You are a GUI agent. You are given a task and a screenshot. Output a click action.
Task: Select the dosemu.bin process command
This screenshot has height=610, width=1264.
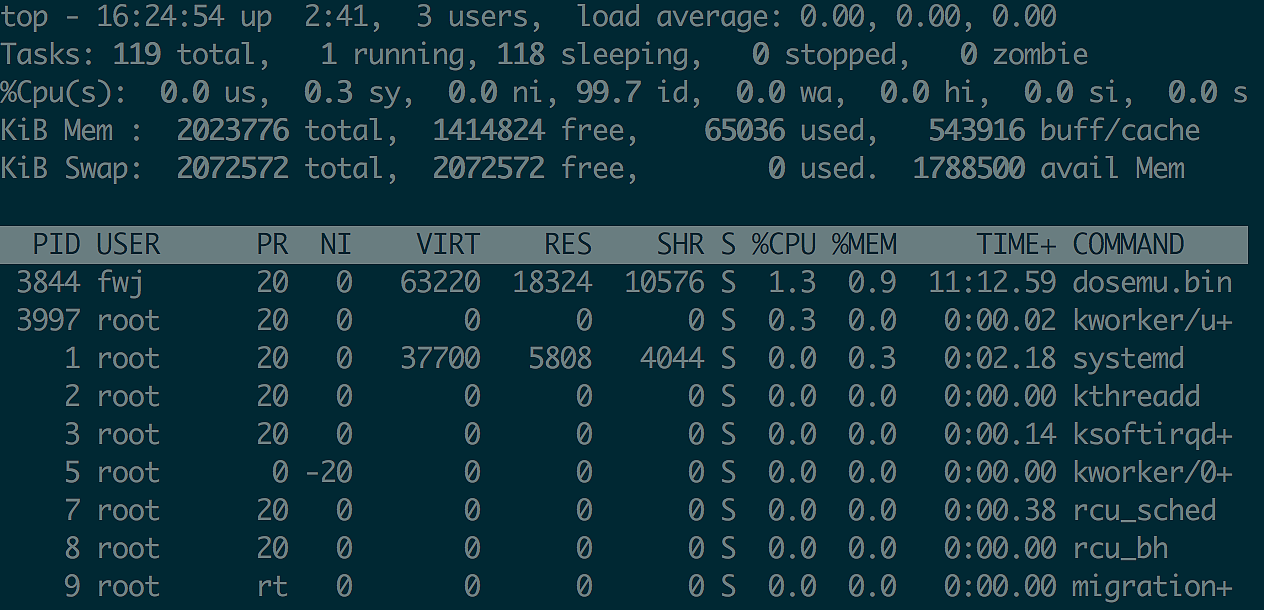[x=1152, y=283]
